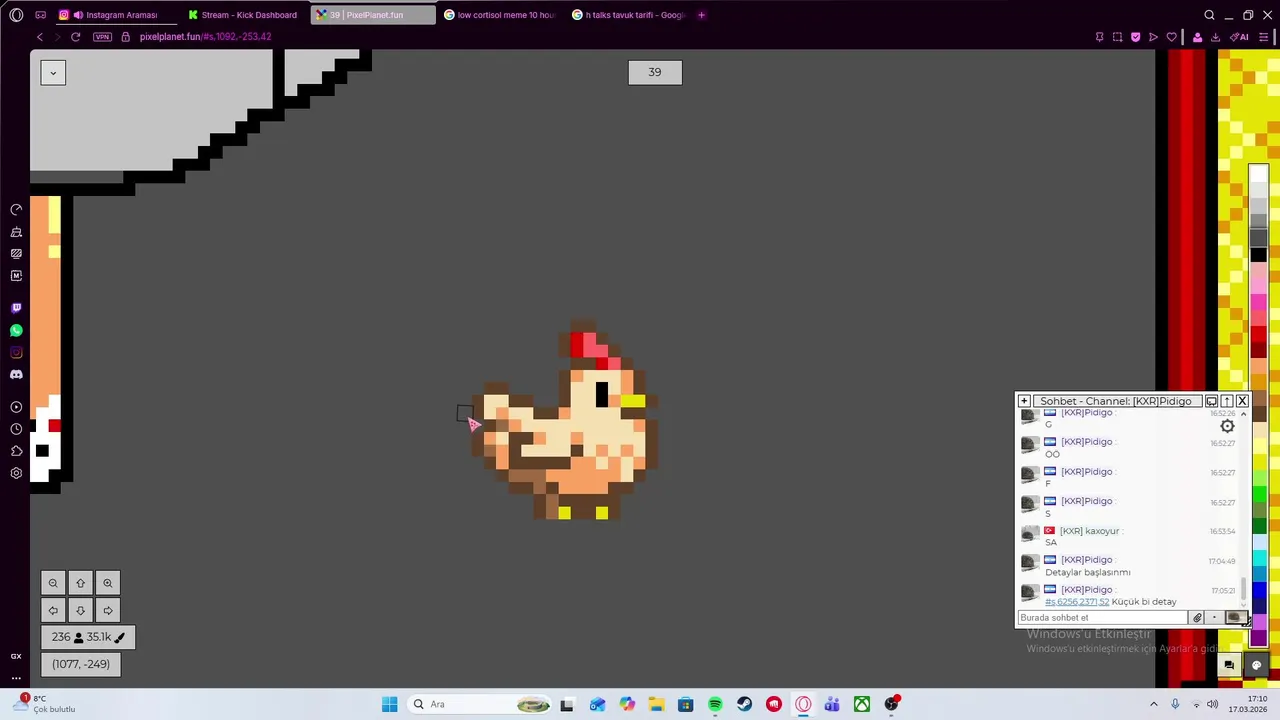Close the Sohbet chat window

pos(1242,401)
